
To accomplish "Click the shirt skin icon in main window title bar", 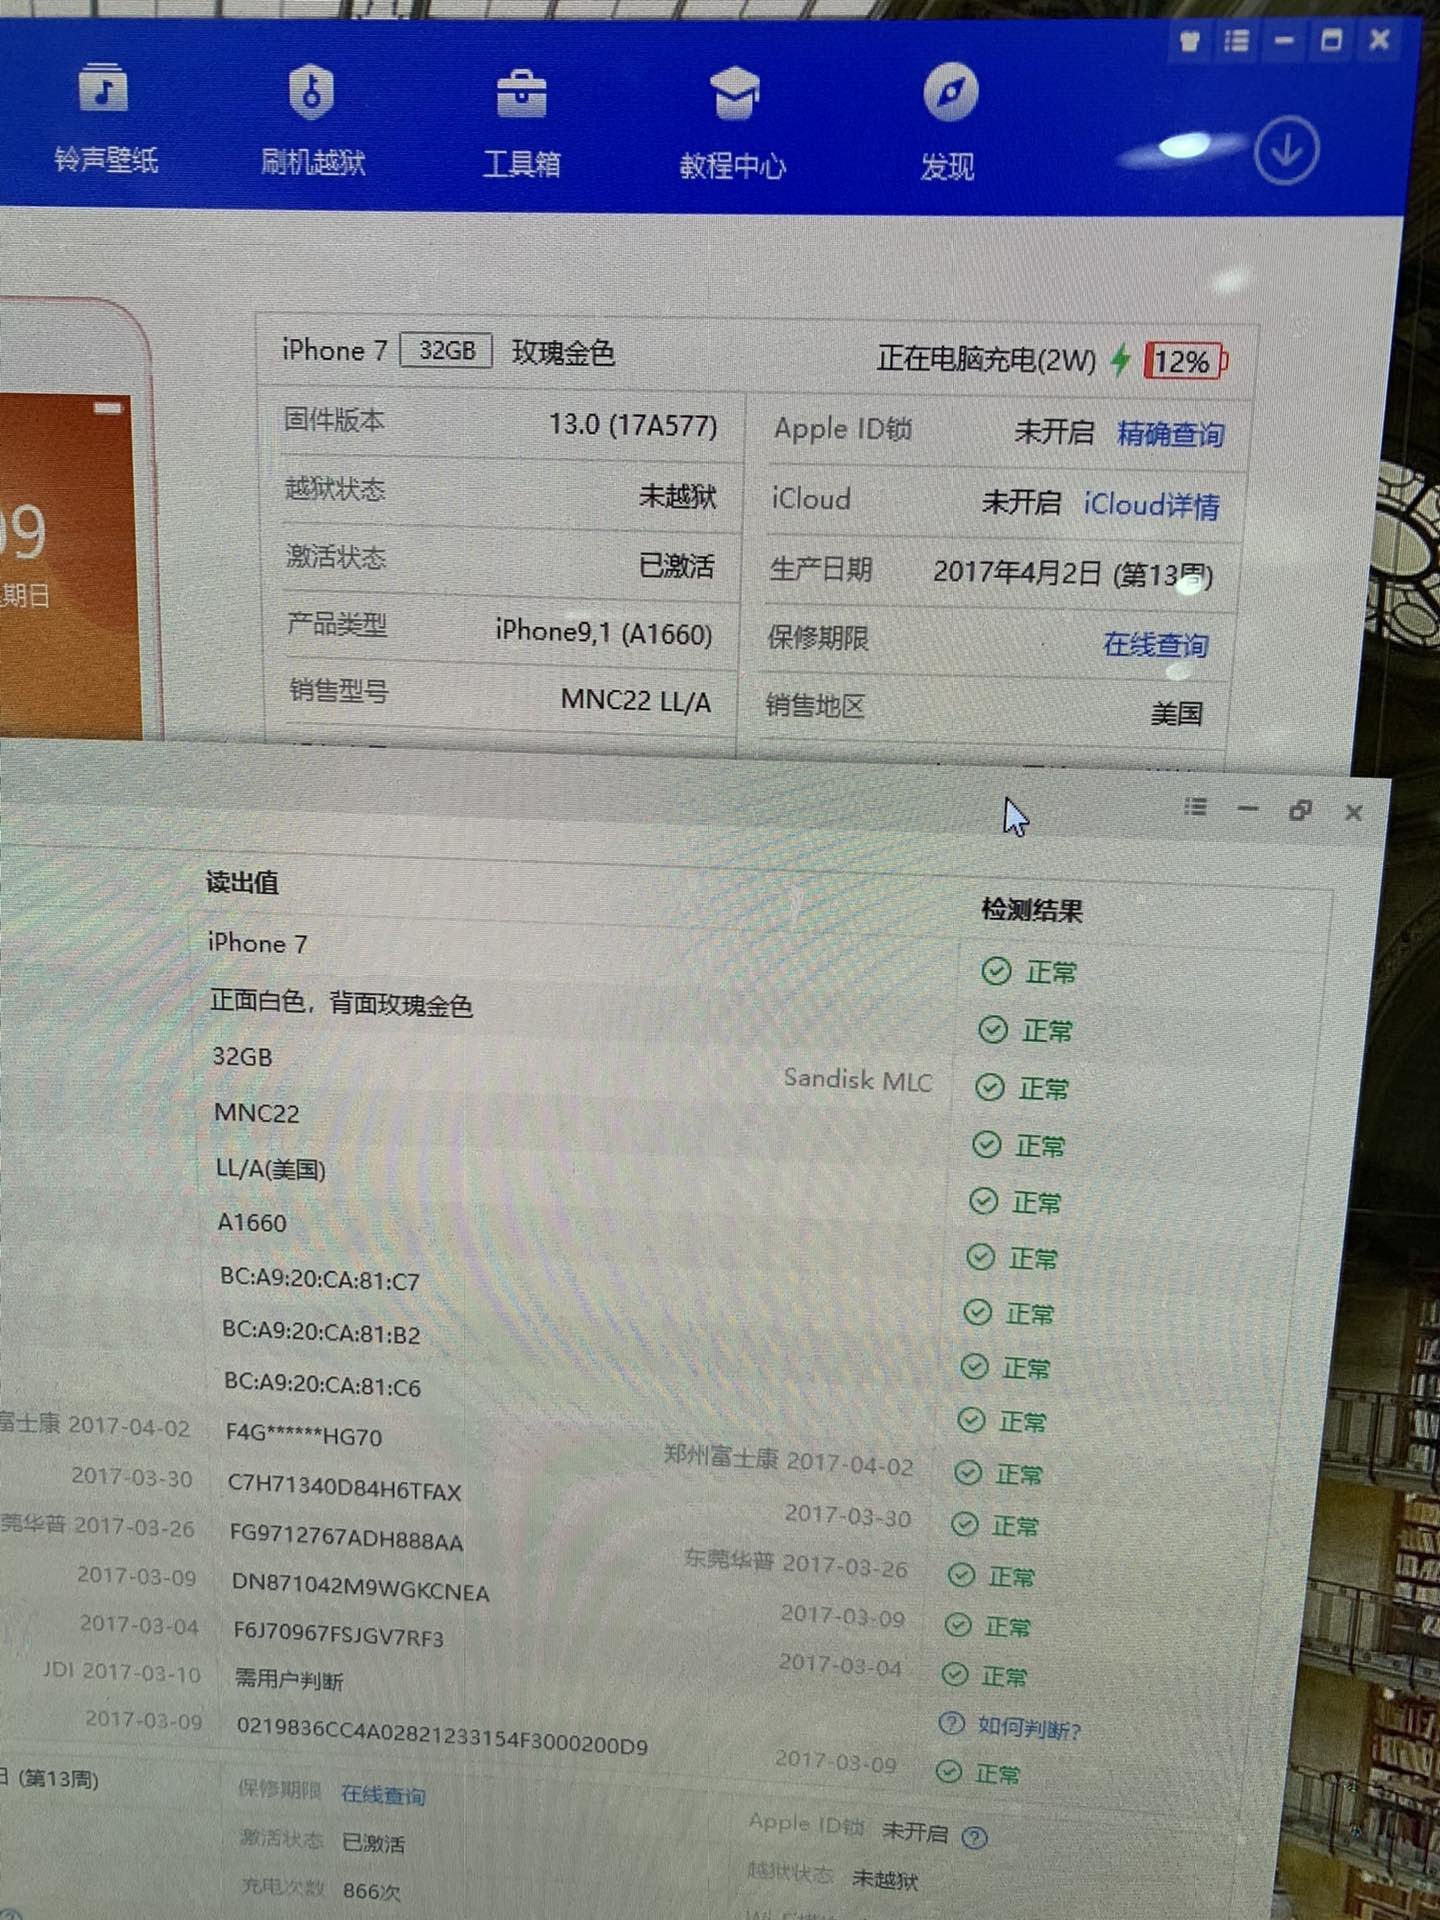I will pyautogui.click(x=1189, y=41).
